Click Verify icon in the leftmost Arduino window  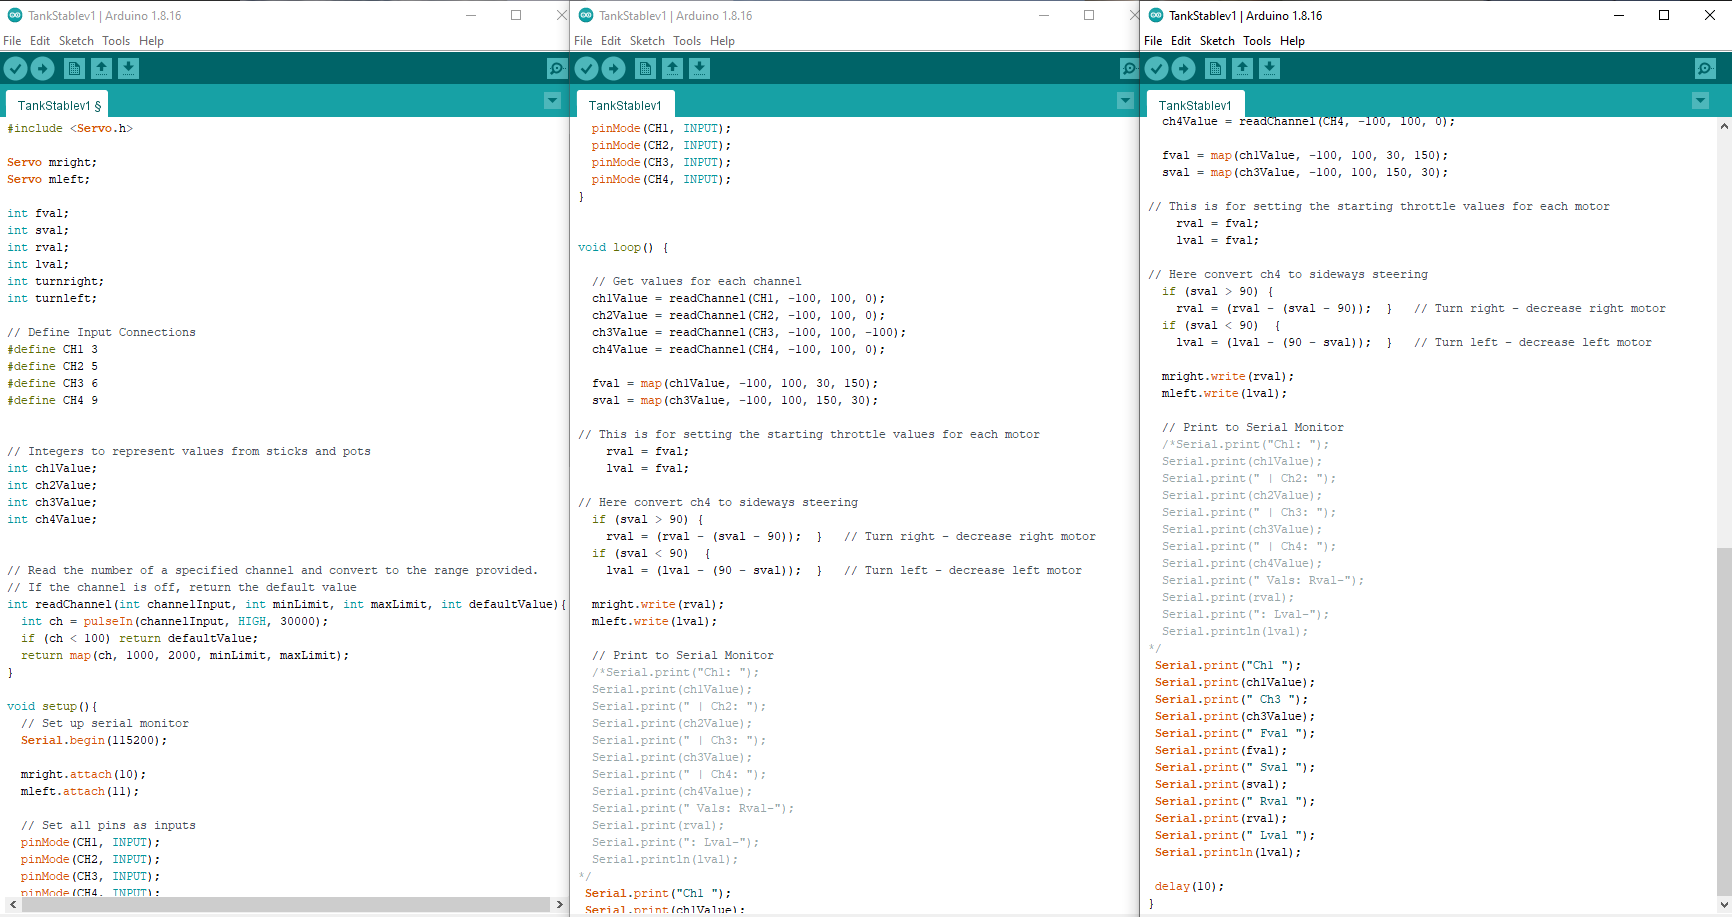click(x=15, y=68)
